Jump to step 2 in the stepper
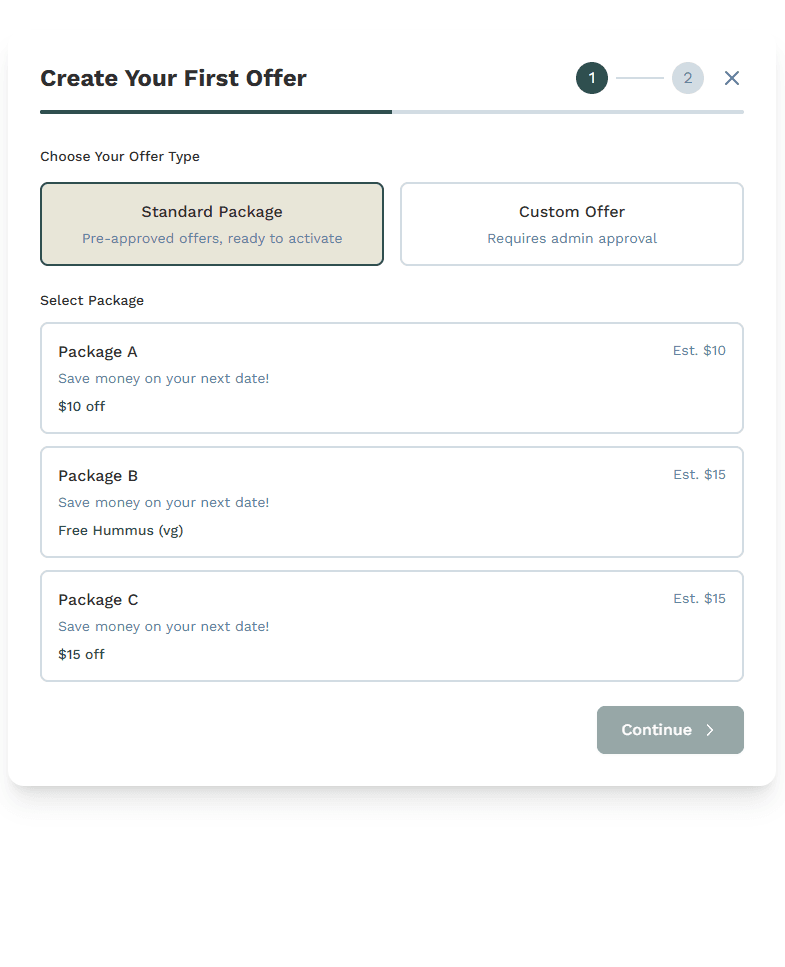The width and height of the screenshot is (785, 967). 688,78
